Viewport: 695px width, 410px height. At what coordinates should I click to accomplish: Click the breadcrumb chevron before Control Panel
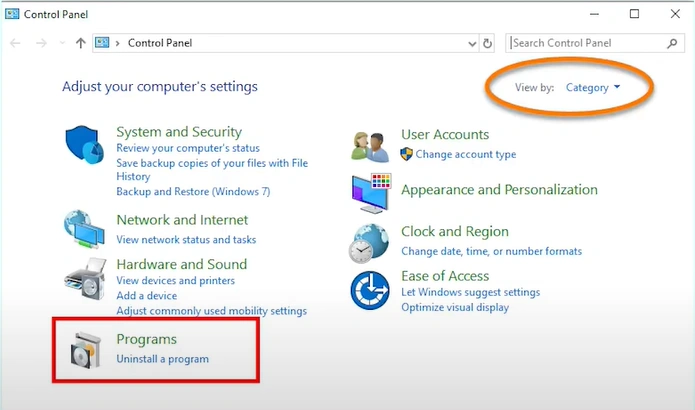pyautogui.click(x=117, y=43)
